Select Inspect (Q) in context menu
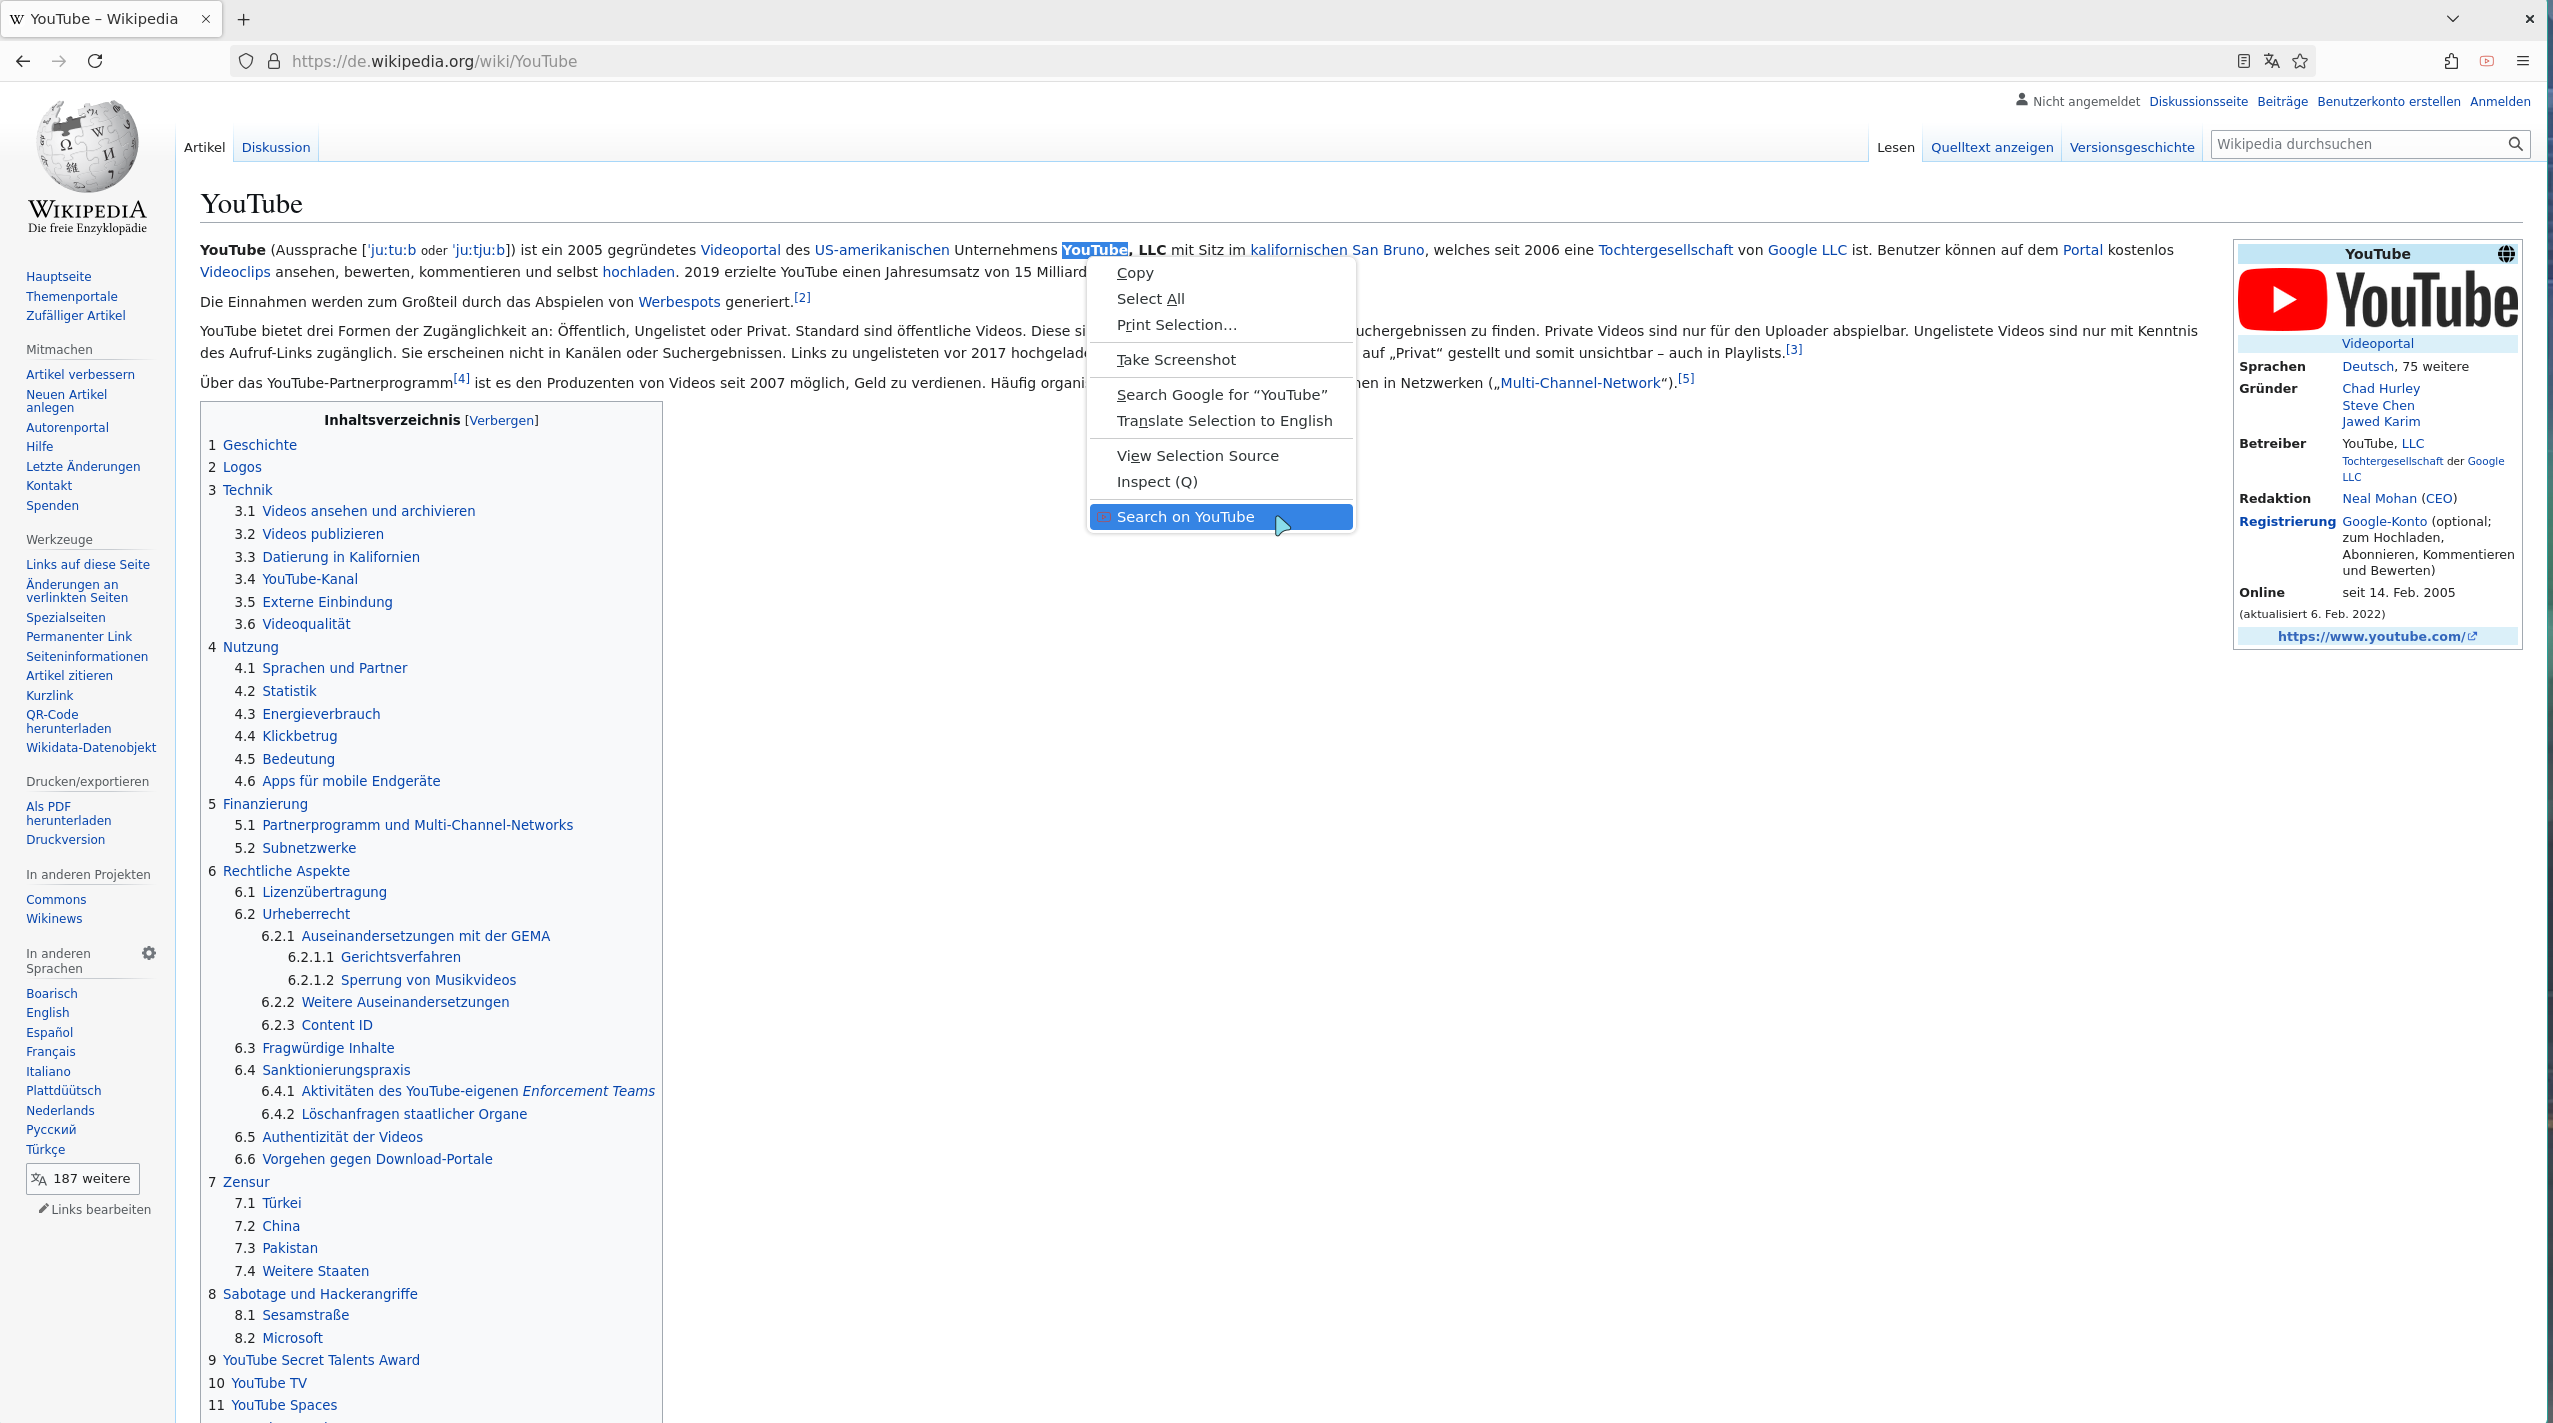Screen dimensions: 2553x1423 pyautogui.click(x=1221, y=482)
